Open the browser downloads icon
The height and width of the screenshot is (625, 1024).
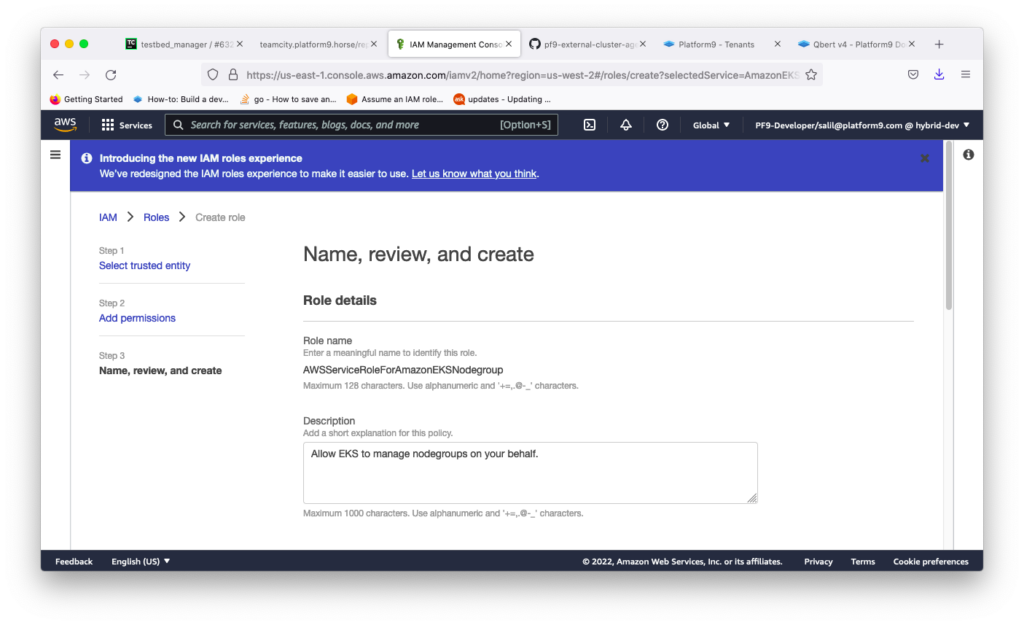coord(939,74)
